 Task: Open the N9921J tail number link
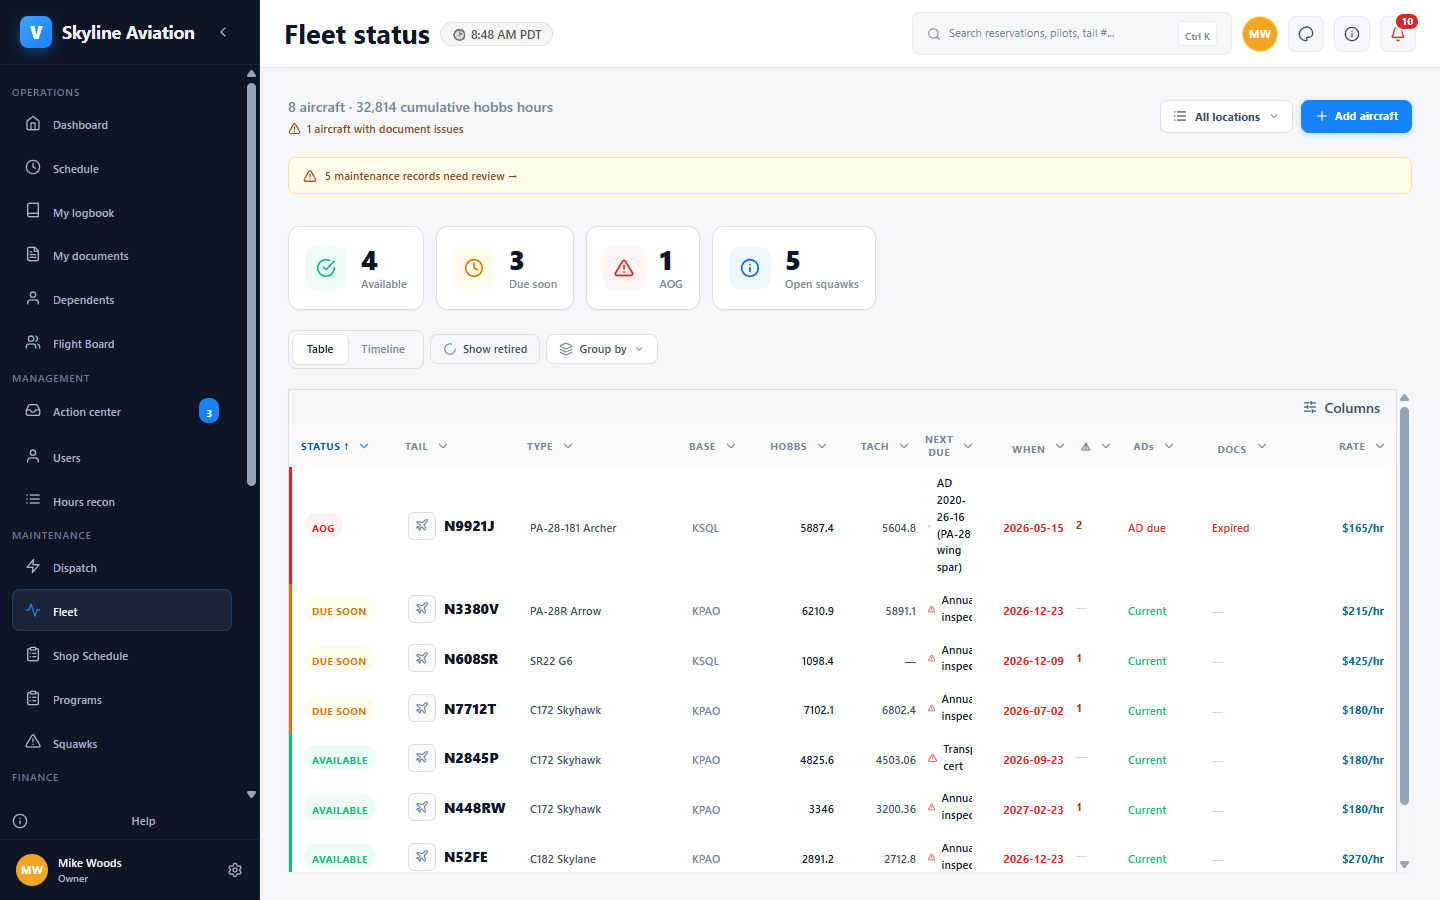[469, 526]
